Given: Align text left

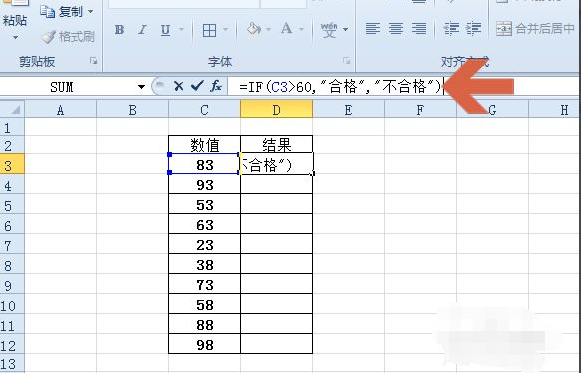Looking at the screenshot, I should (x=373, y=29).
